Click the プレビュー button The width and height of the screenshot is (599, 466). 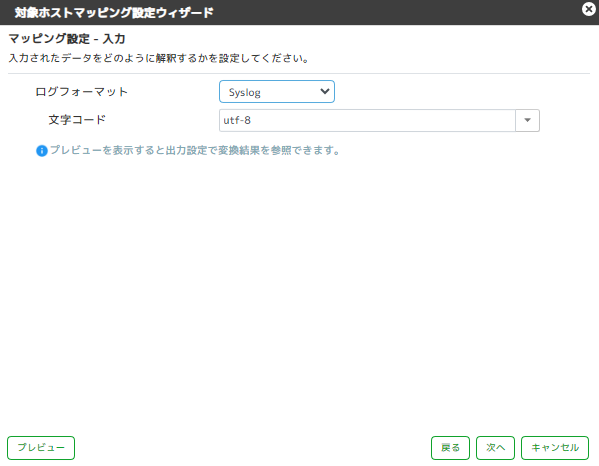pyautogui.click(x=41, y=448)
